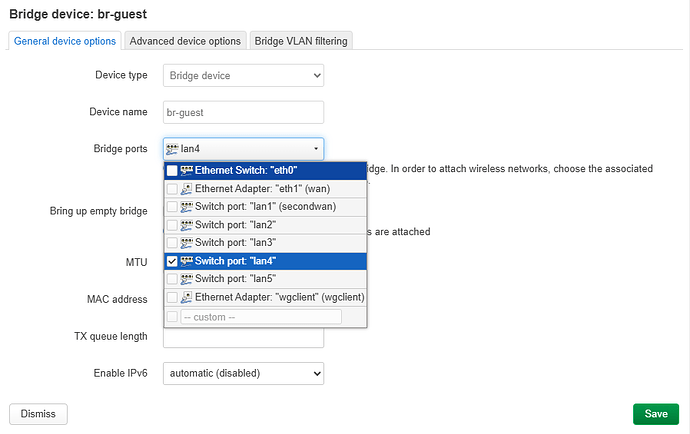Open the Device type dropdown
The image size is (690, 434).
coord(243,75)
